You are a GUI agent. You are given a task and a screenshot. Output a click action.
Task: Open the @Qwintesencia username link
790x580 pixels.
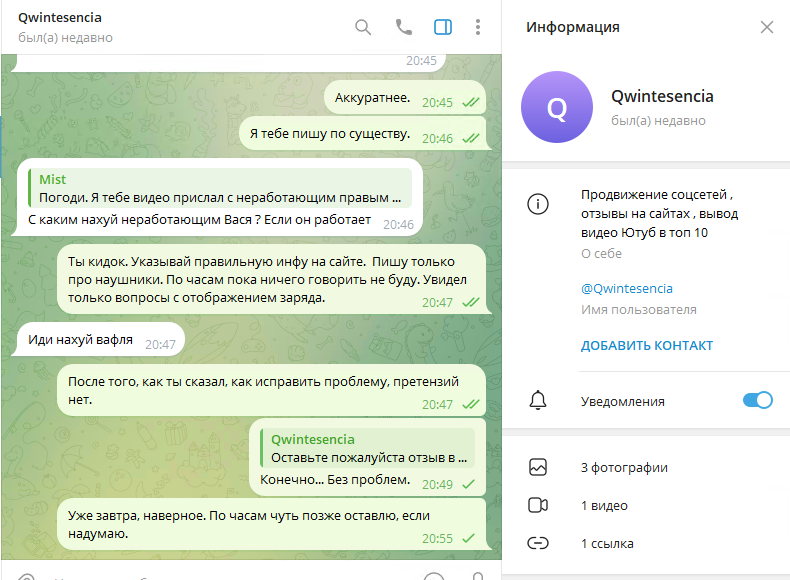[x=627, y=288]
